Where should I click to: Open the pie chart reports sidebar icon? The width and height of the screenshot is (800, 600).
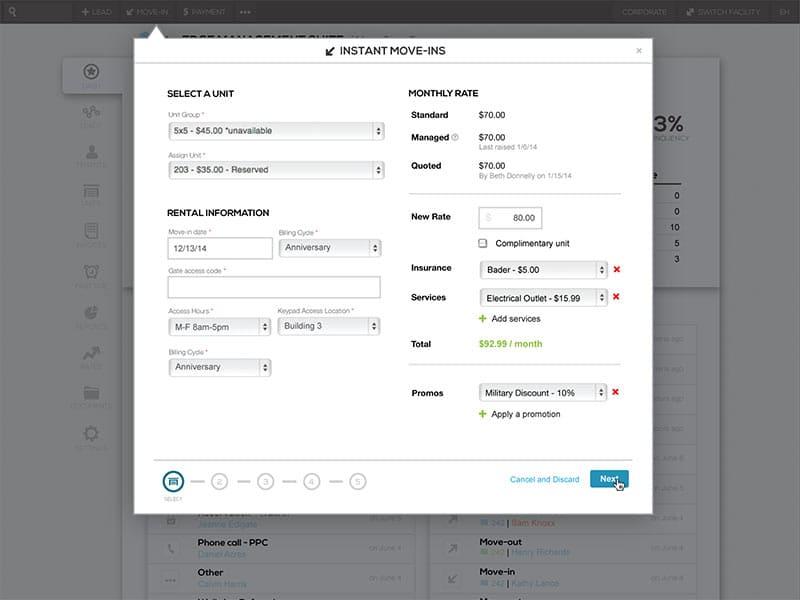(x=91, y=312)
